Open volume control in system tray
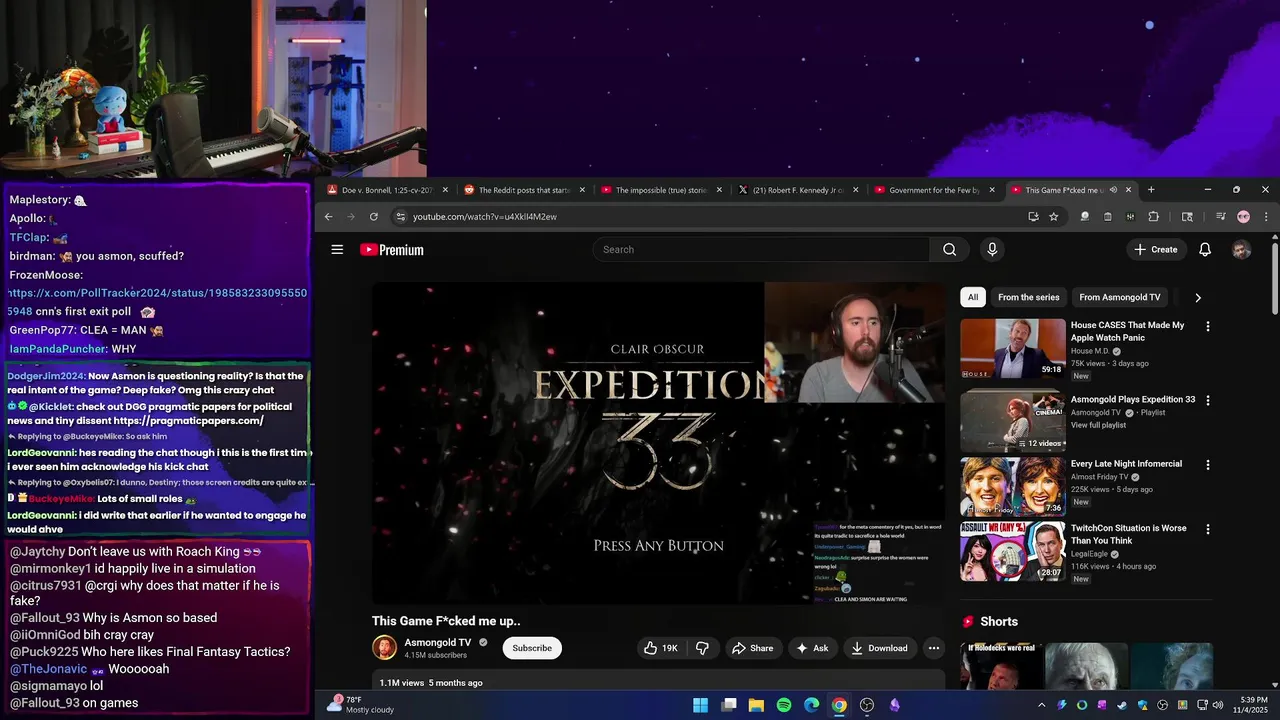This screenshot has height=720, width=1280. (1218, 705)
